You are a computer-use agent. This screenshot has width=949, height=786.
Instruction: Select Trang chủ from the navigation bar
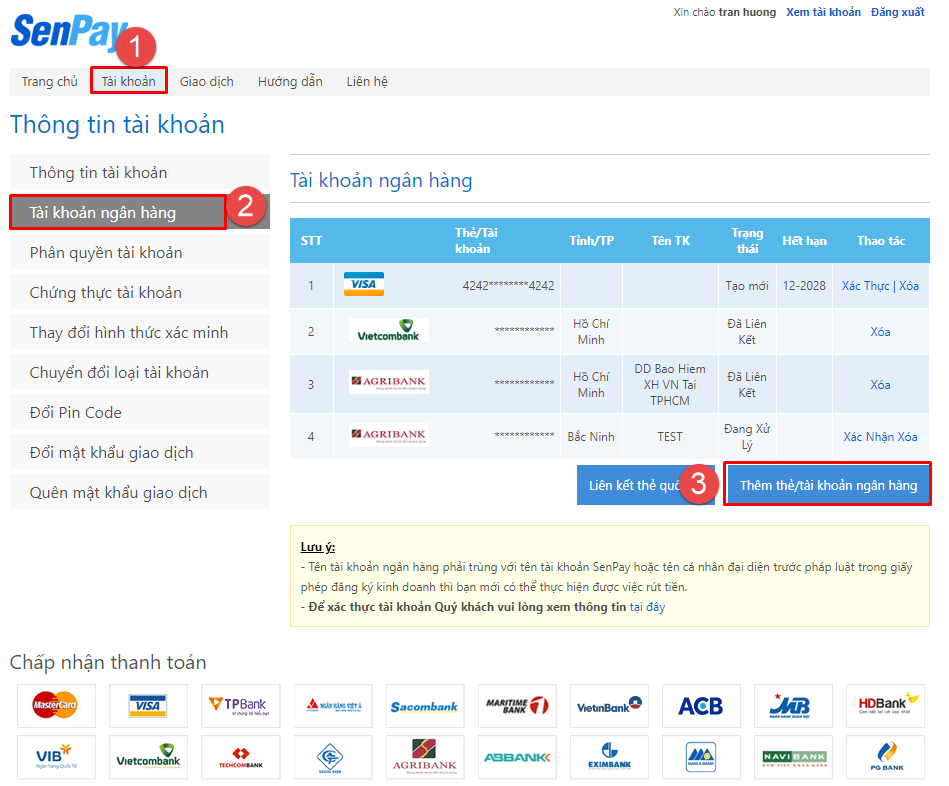[x=49, y=81]
